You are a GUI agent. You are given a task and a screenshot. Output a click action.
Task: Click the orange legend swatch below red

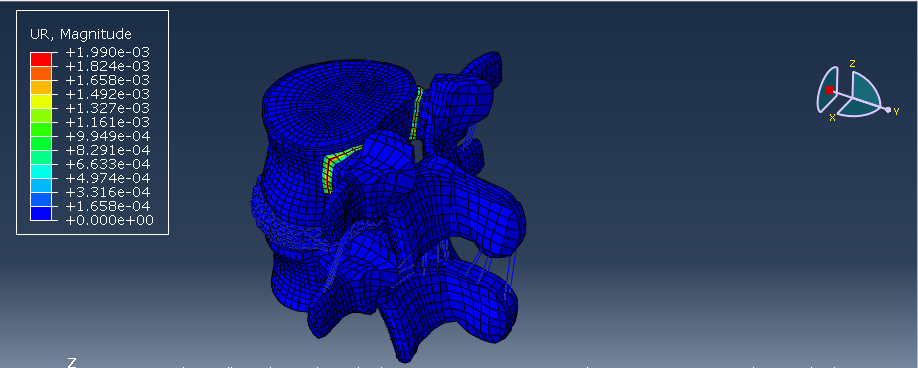tap(41, 73)
